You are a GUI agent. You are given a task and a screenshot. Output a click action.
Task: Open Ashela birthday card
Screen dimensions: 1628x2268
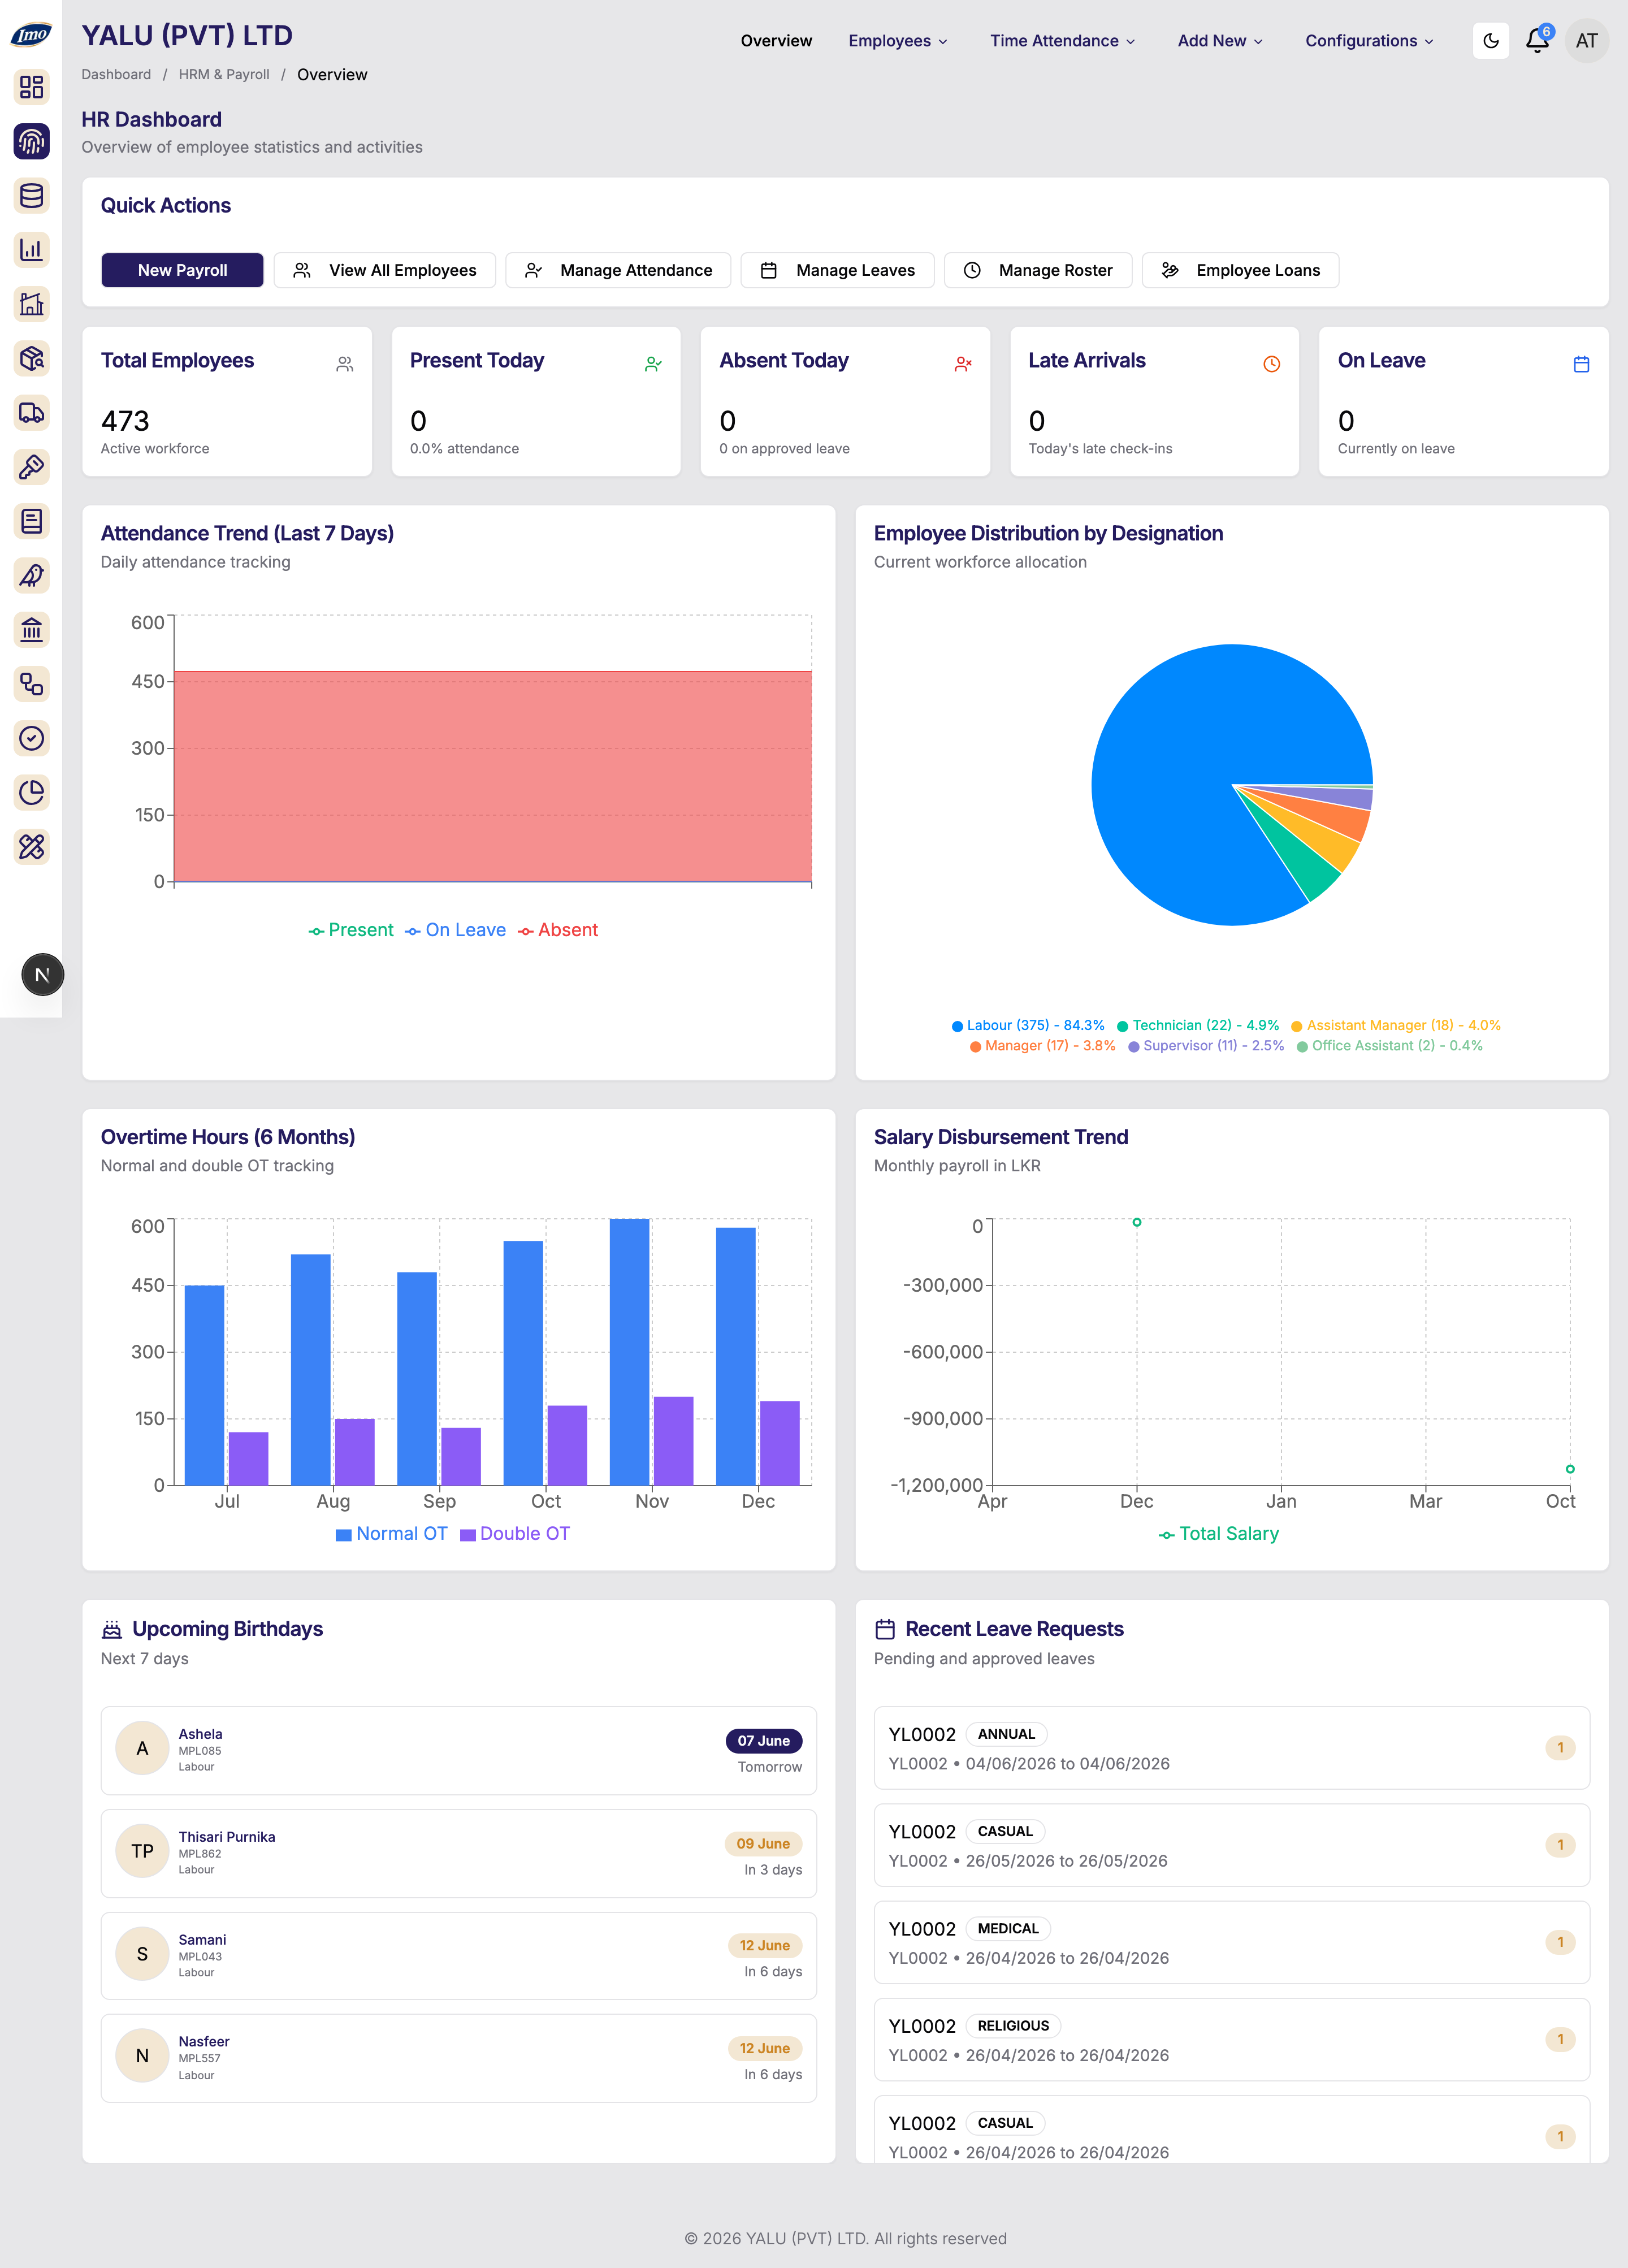click(x=459, y=1750)
